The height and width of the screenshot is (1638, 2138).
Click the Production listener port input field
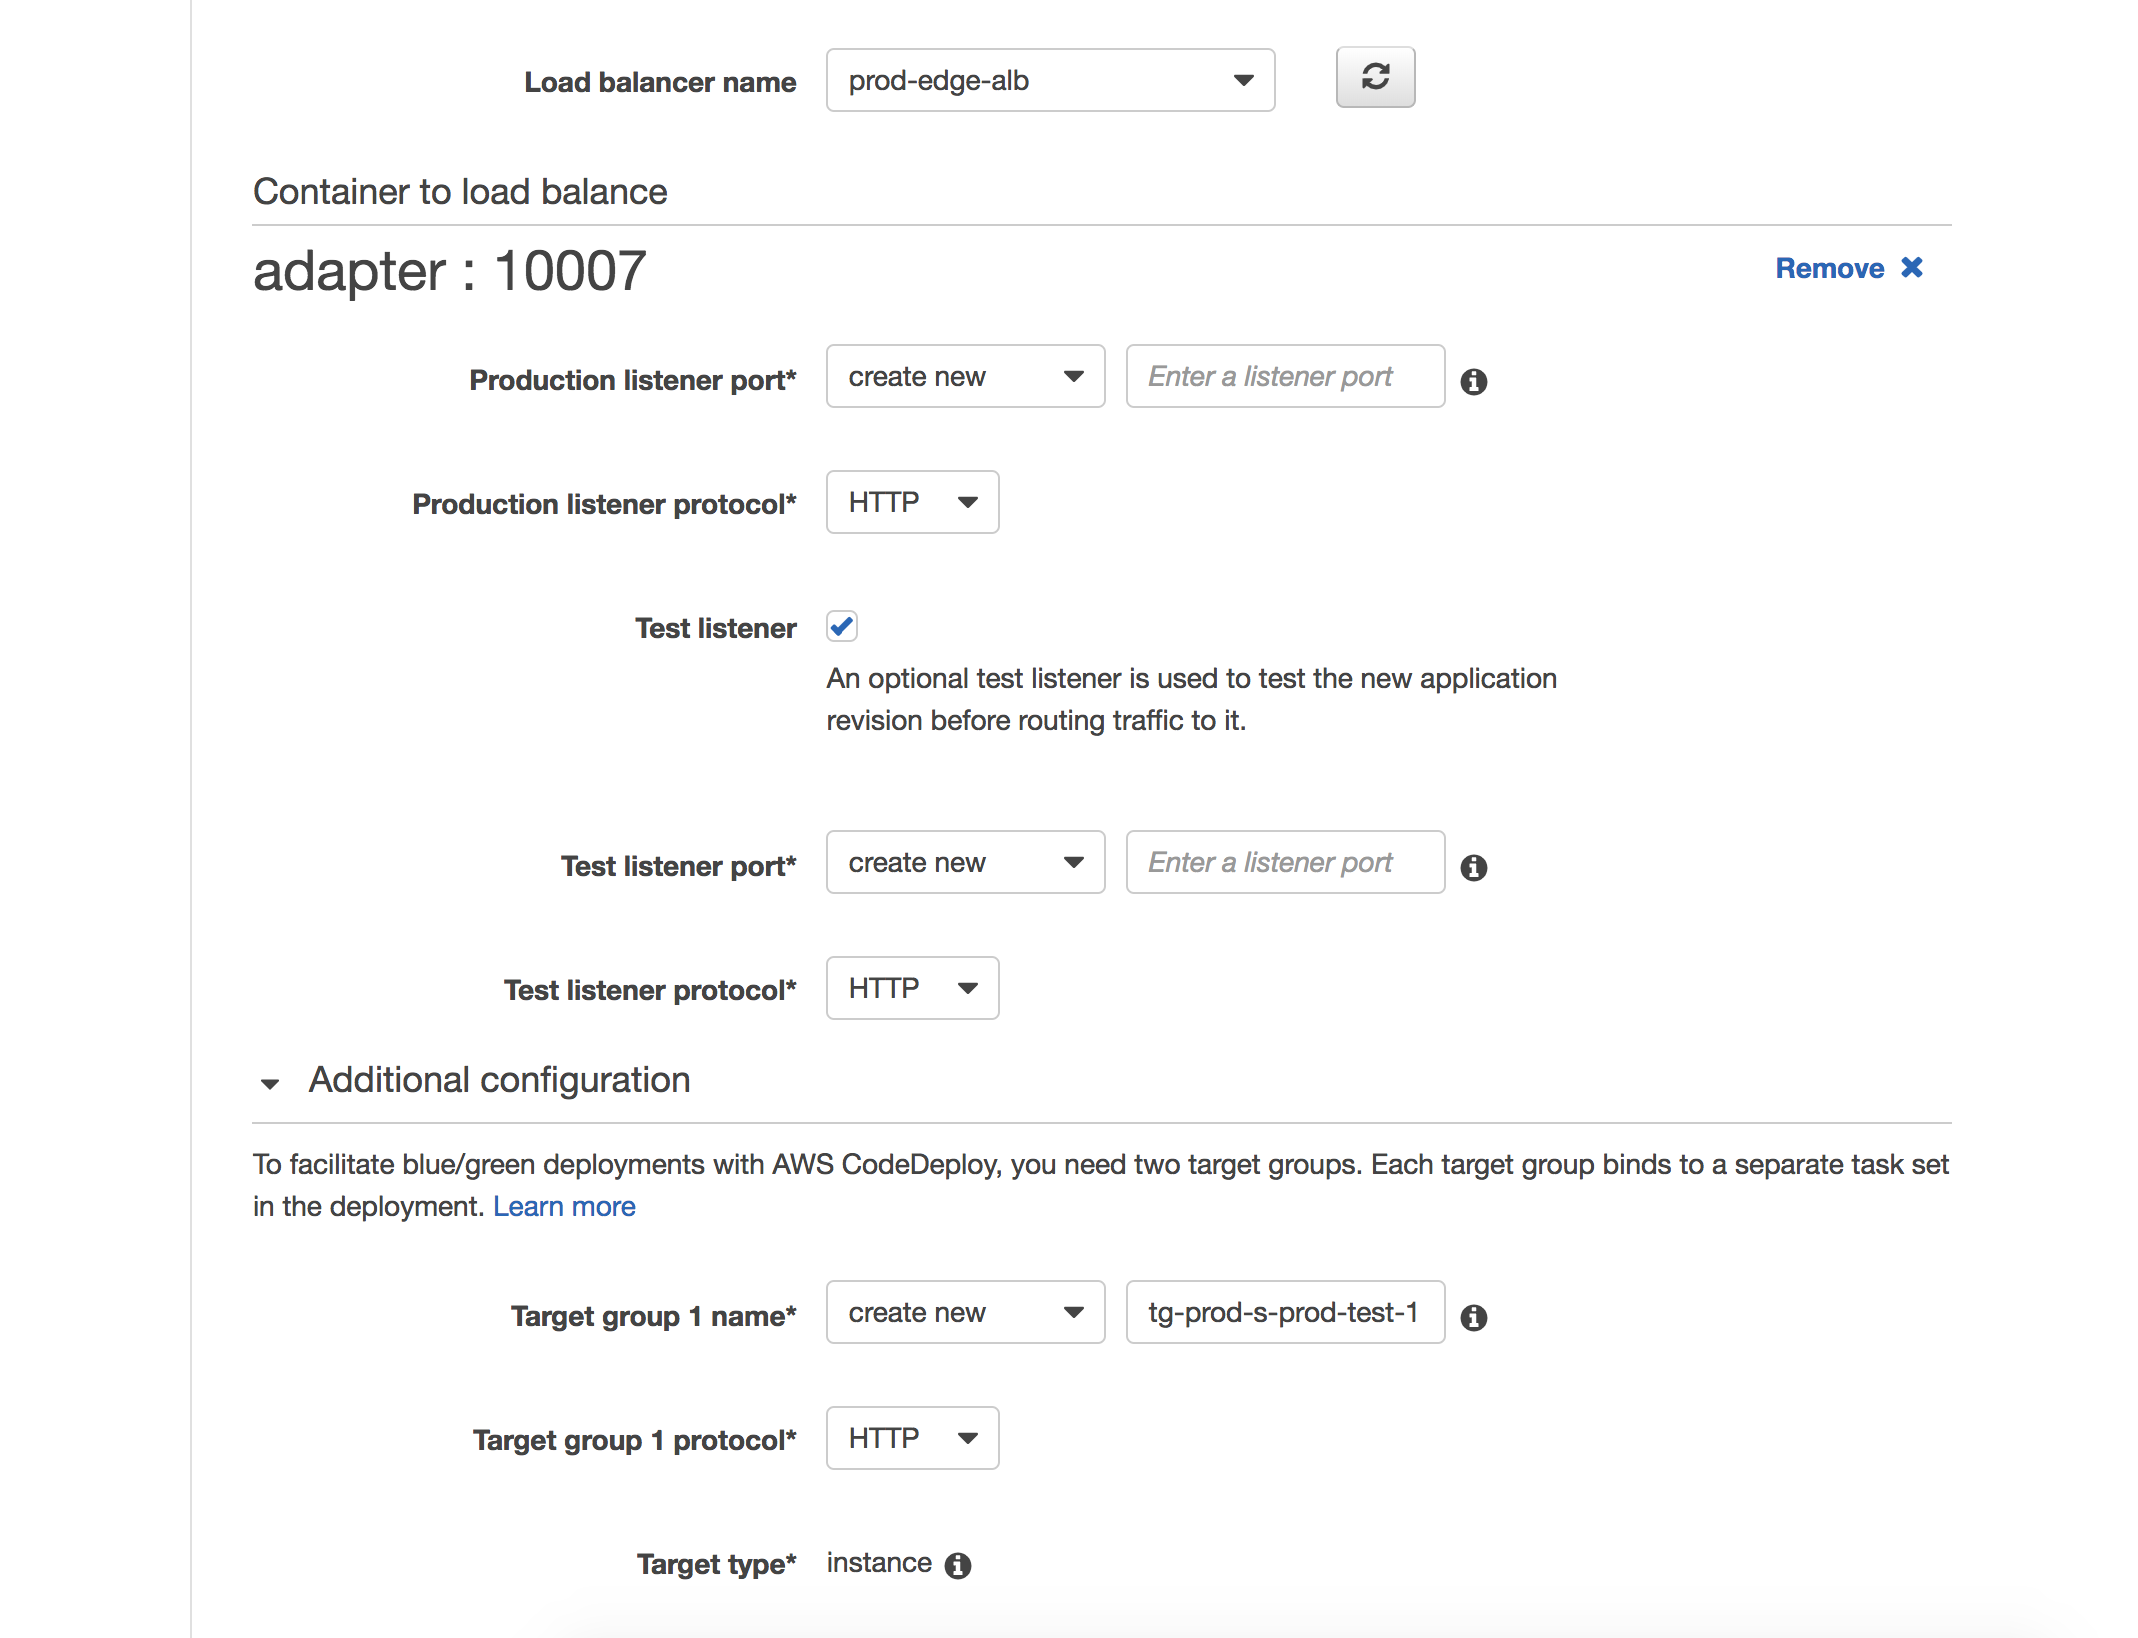[1284, 376]
